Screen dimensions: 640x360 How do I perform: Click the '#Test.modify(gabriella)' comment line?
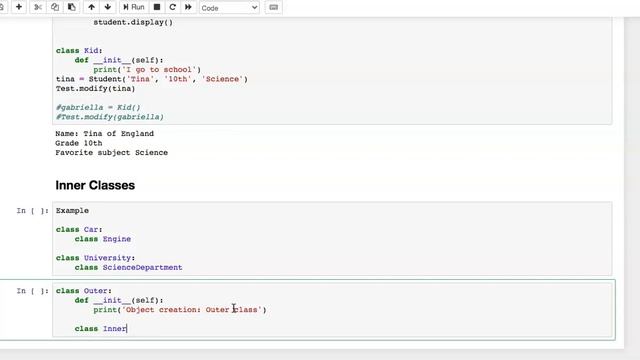click(110, 117)
